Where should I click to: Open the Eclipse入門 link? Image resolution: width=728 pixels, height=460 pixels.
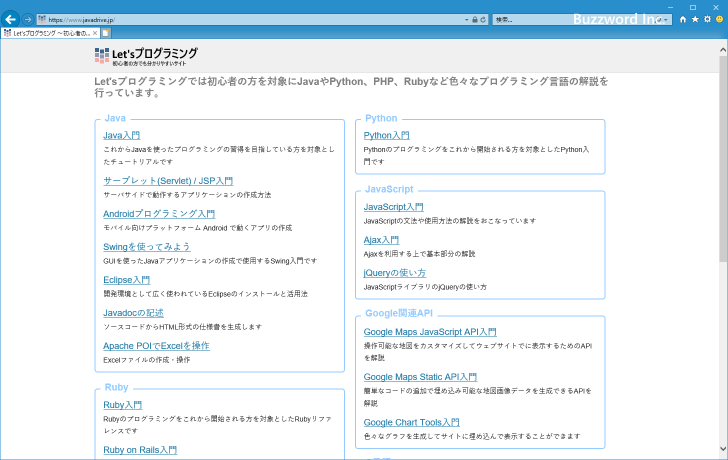click(126, 280)
